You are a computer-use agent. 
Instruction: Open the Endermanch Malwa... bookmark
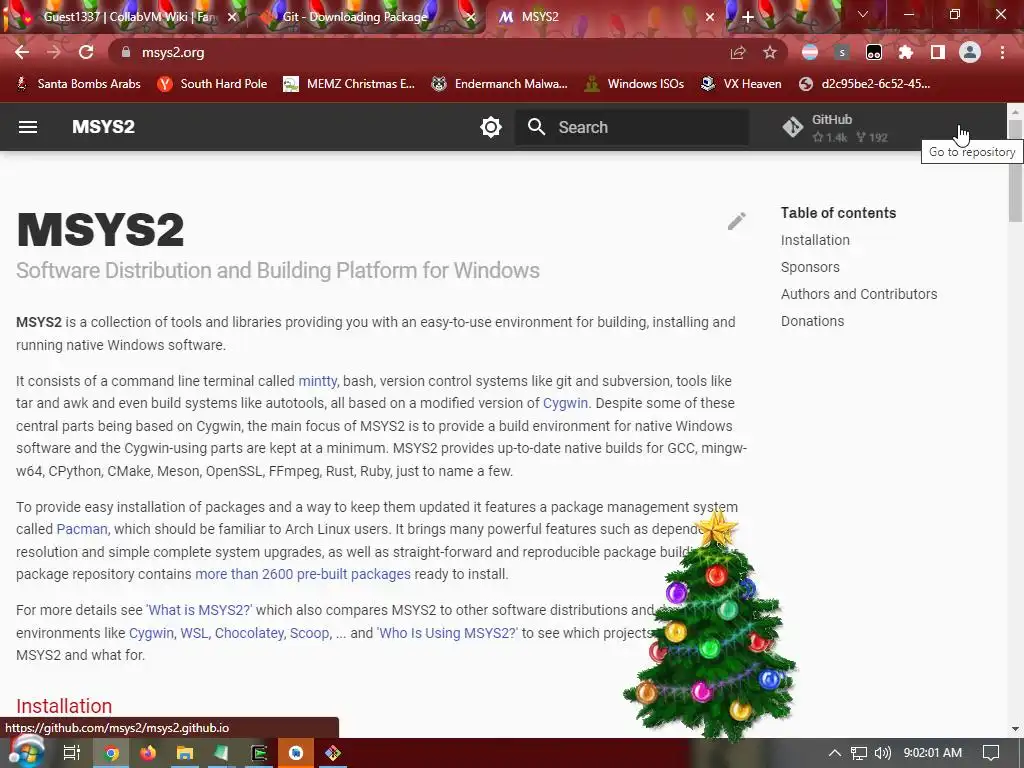(500, 84)
